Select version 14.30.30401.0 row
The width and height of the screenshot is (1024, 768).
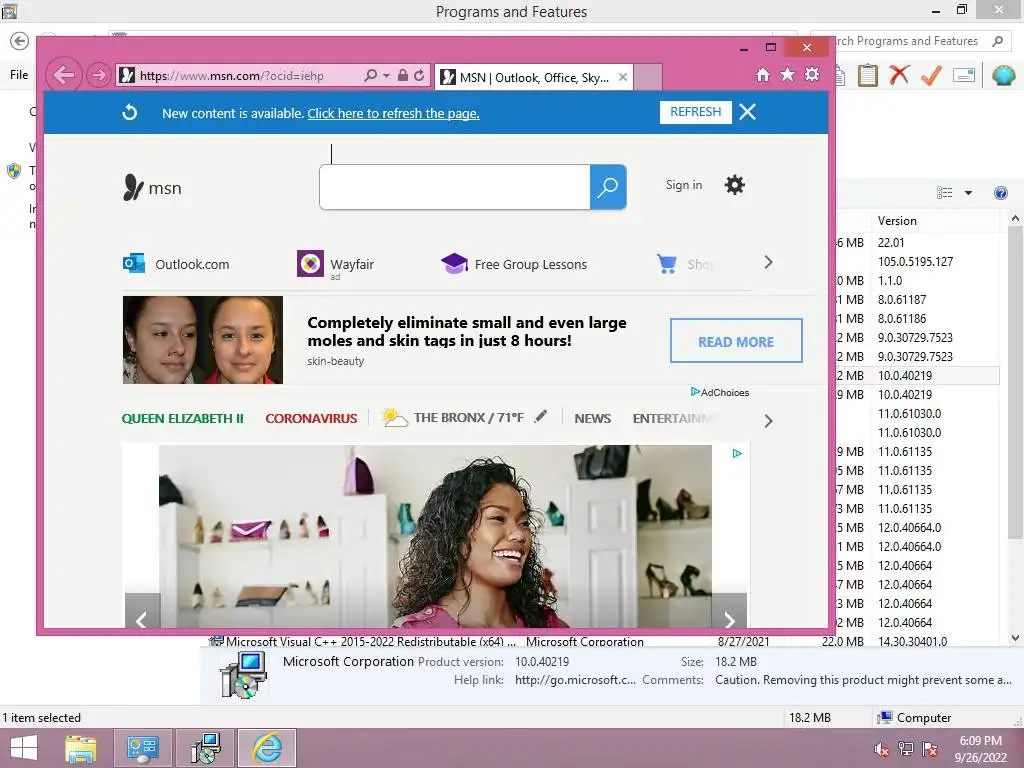[x=912, y=641]
